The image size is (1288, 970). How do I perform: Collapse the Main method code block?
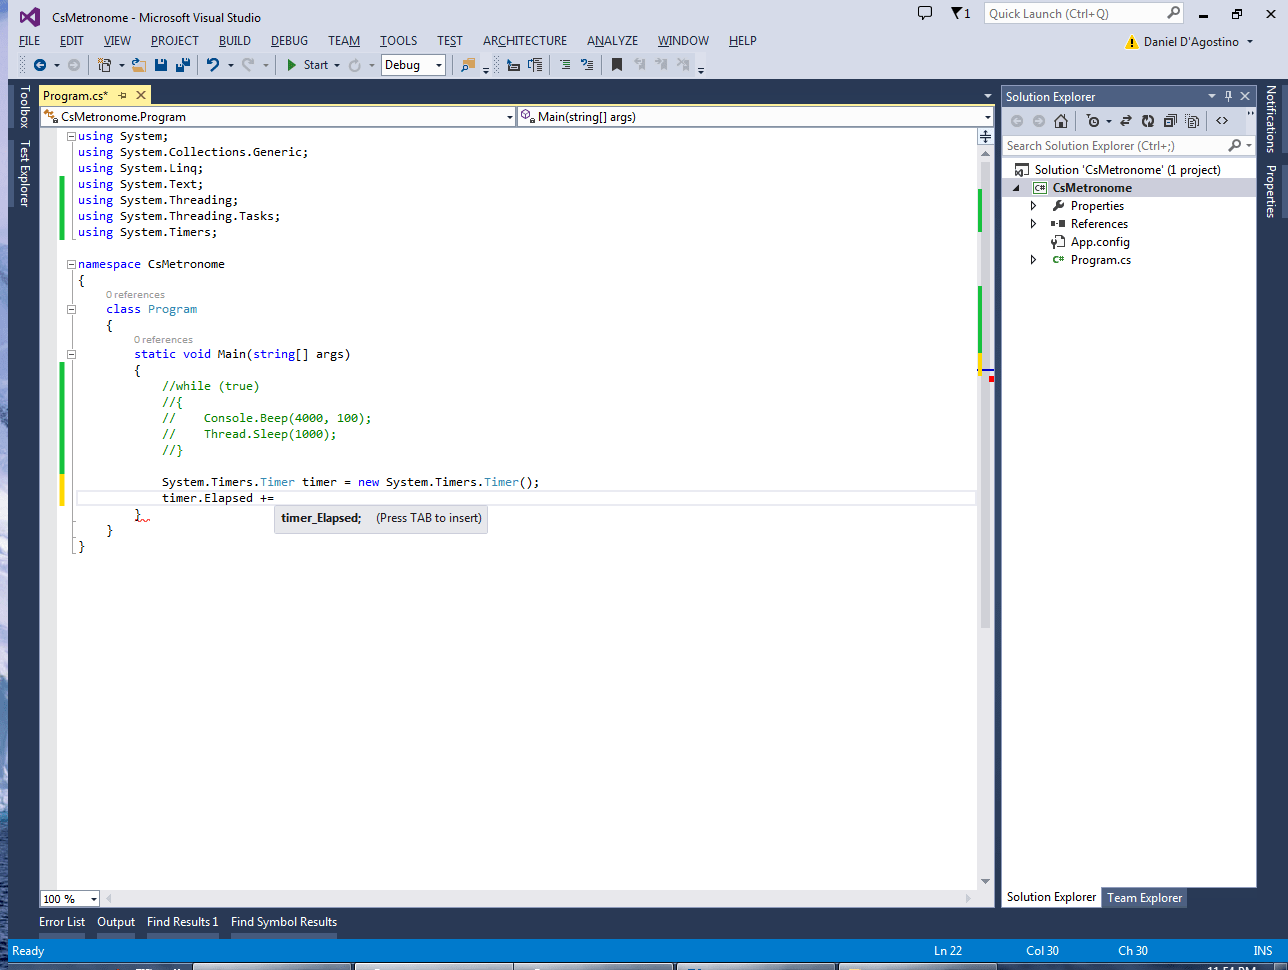[x=71, y=354]
